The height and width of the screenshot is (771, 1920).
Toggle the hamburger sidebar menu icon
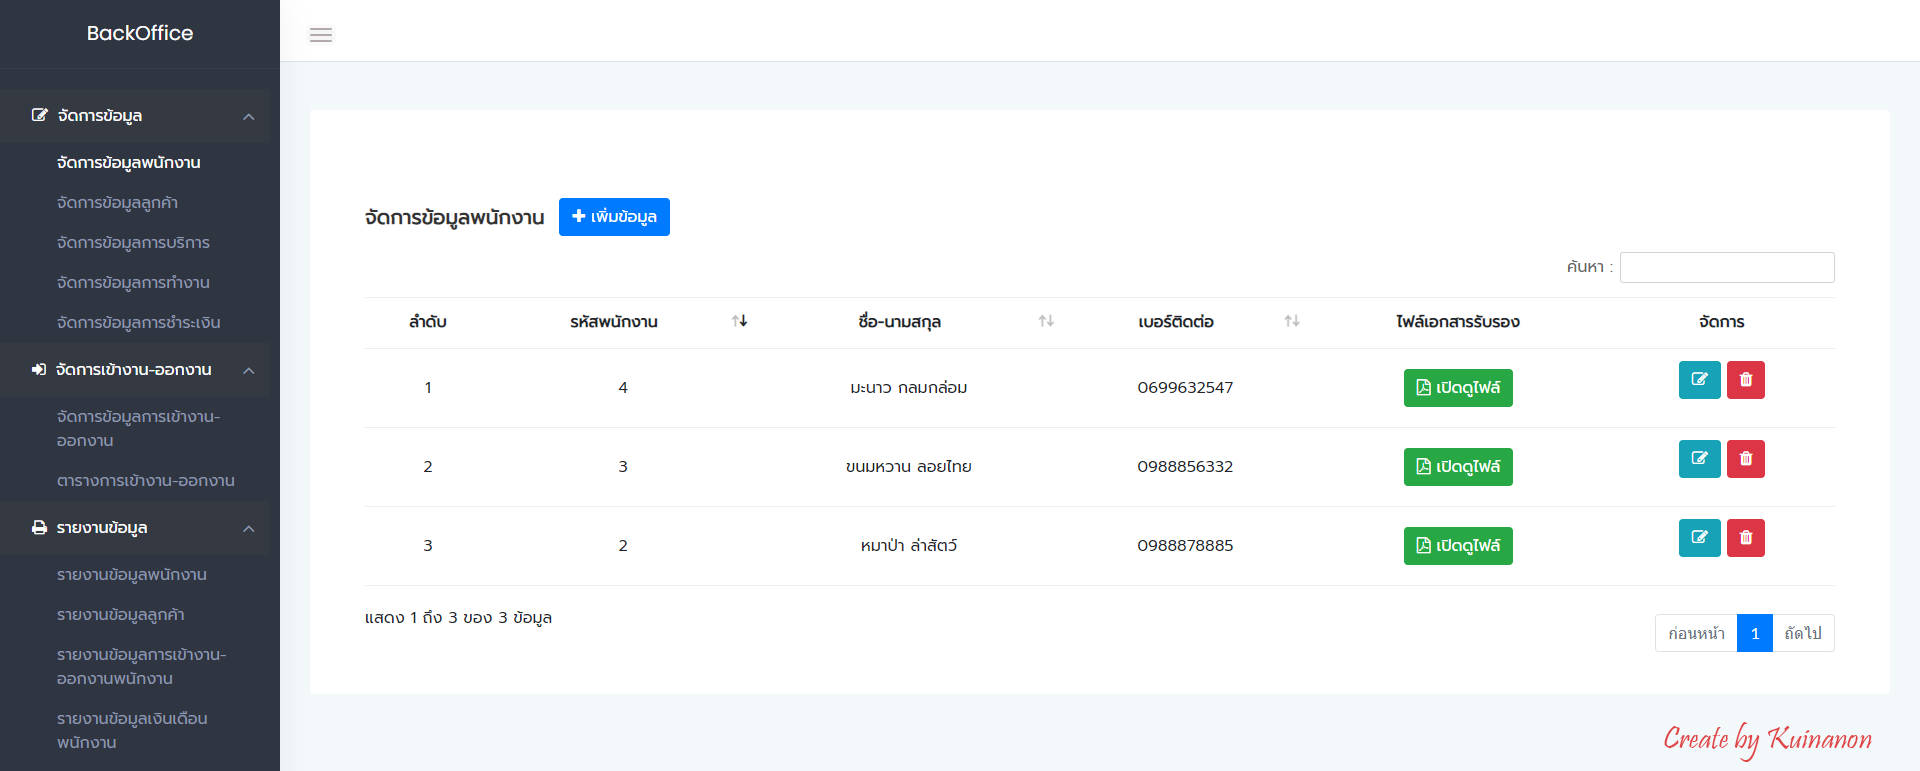[321, 35]
